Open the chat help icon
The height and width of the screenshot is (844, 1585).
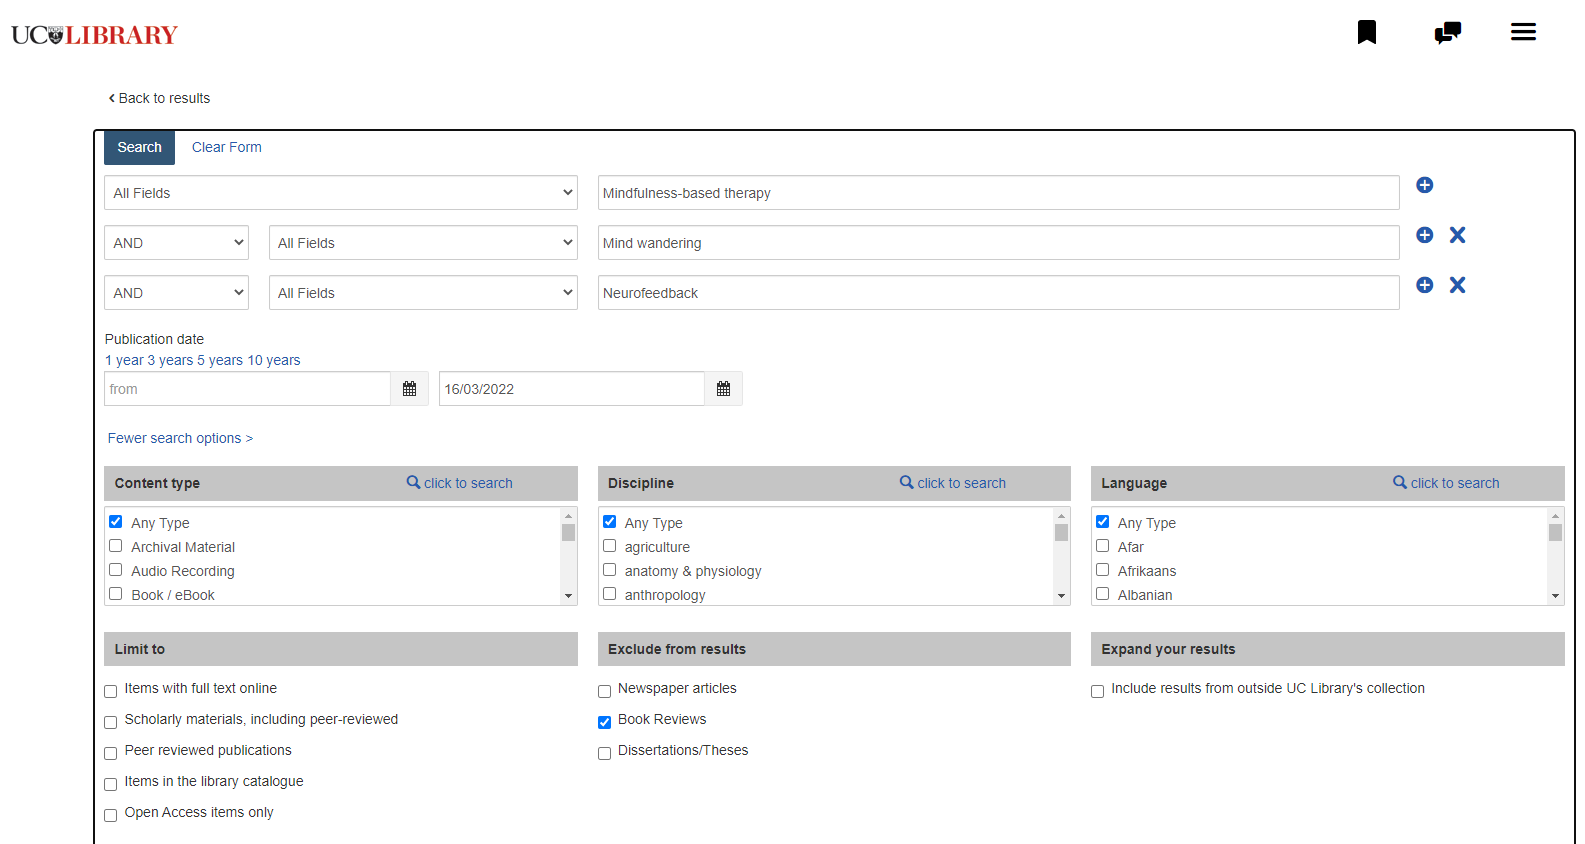(x=1447, y=33)
